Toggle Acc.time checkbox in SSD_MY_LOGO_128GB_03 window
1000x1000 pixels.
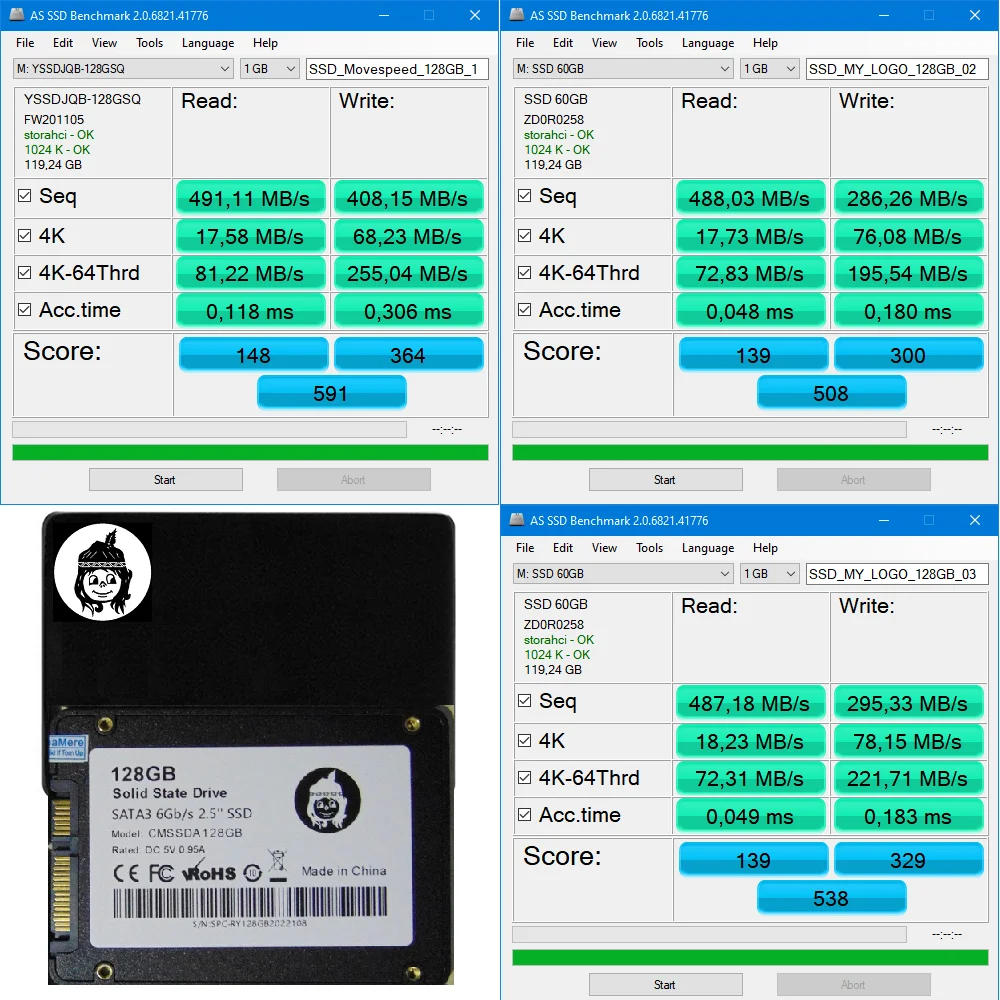coord(524,814)
